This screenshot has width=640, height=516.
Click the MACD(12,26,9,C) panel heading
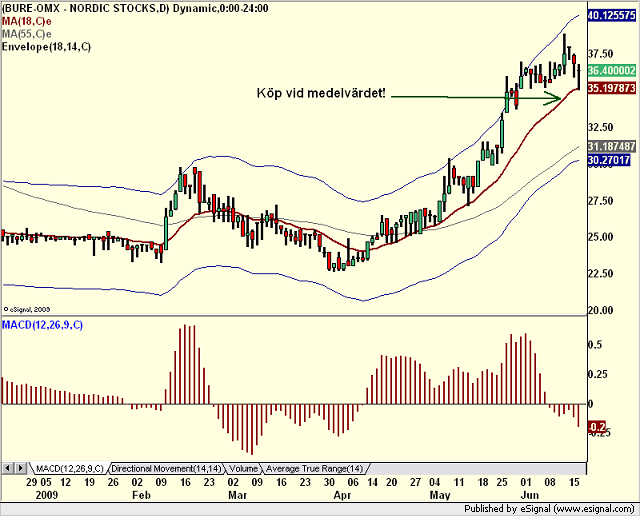tap(42, 325)
